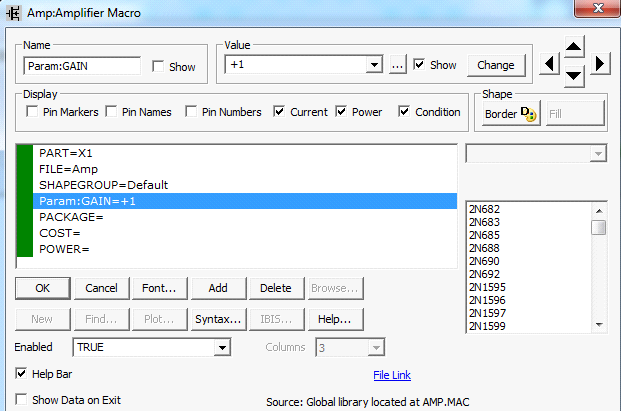The height and width of the screenshot is (411, 621).
Task: Close the Amplifier Macro dialog
Action: point(598,8)
